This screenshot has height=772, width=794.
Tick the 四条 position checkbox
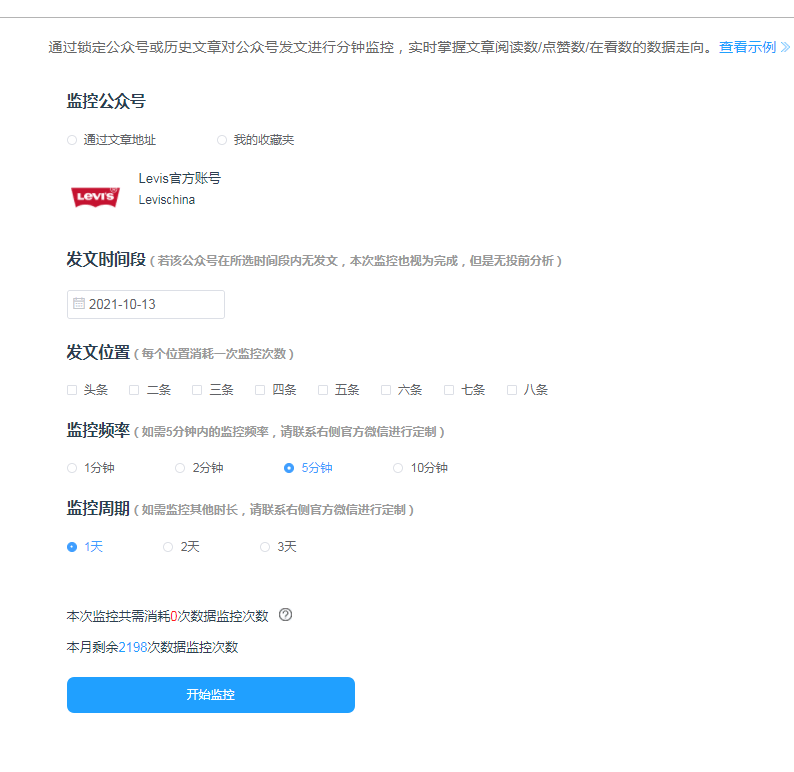click(x=260, y=390)
